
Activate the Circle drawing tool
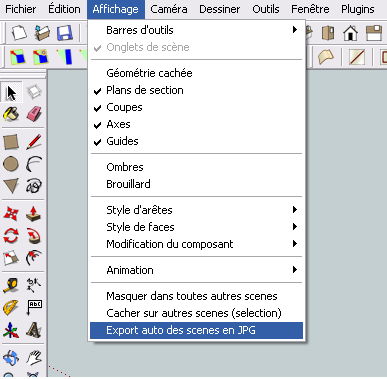11,164
